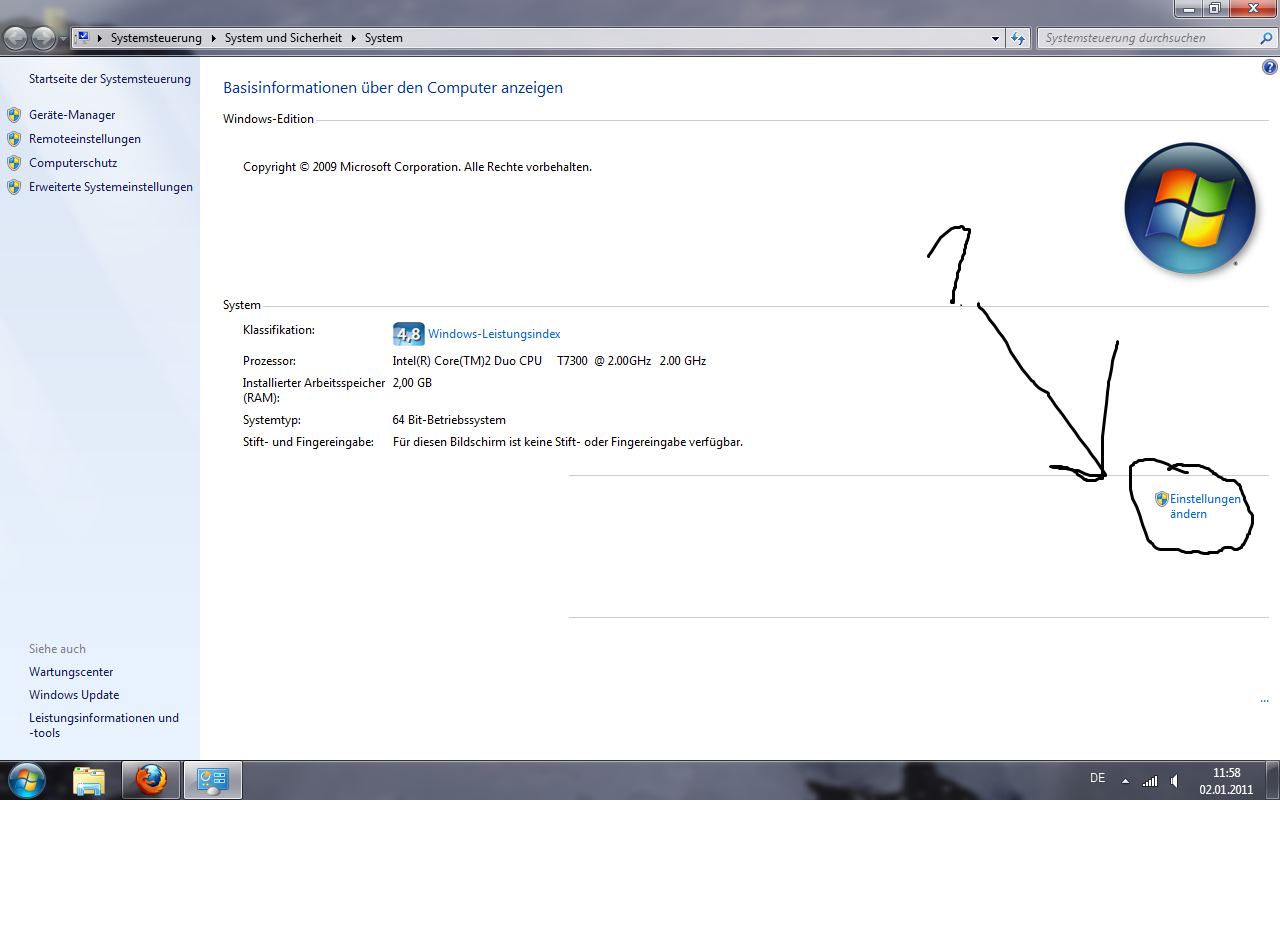Click the Copyright © 2009 Microsoft Corporation text
Viewport: 1280px width, 945px height.
[417, 167]
